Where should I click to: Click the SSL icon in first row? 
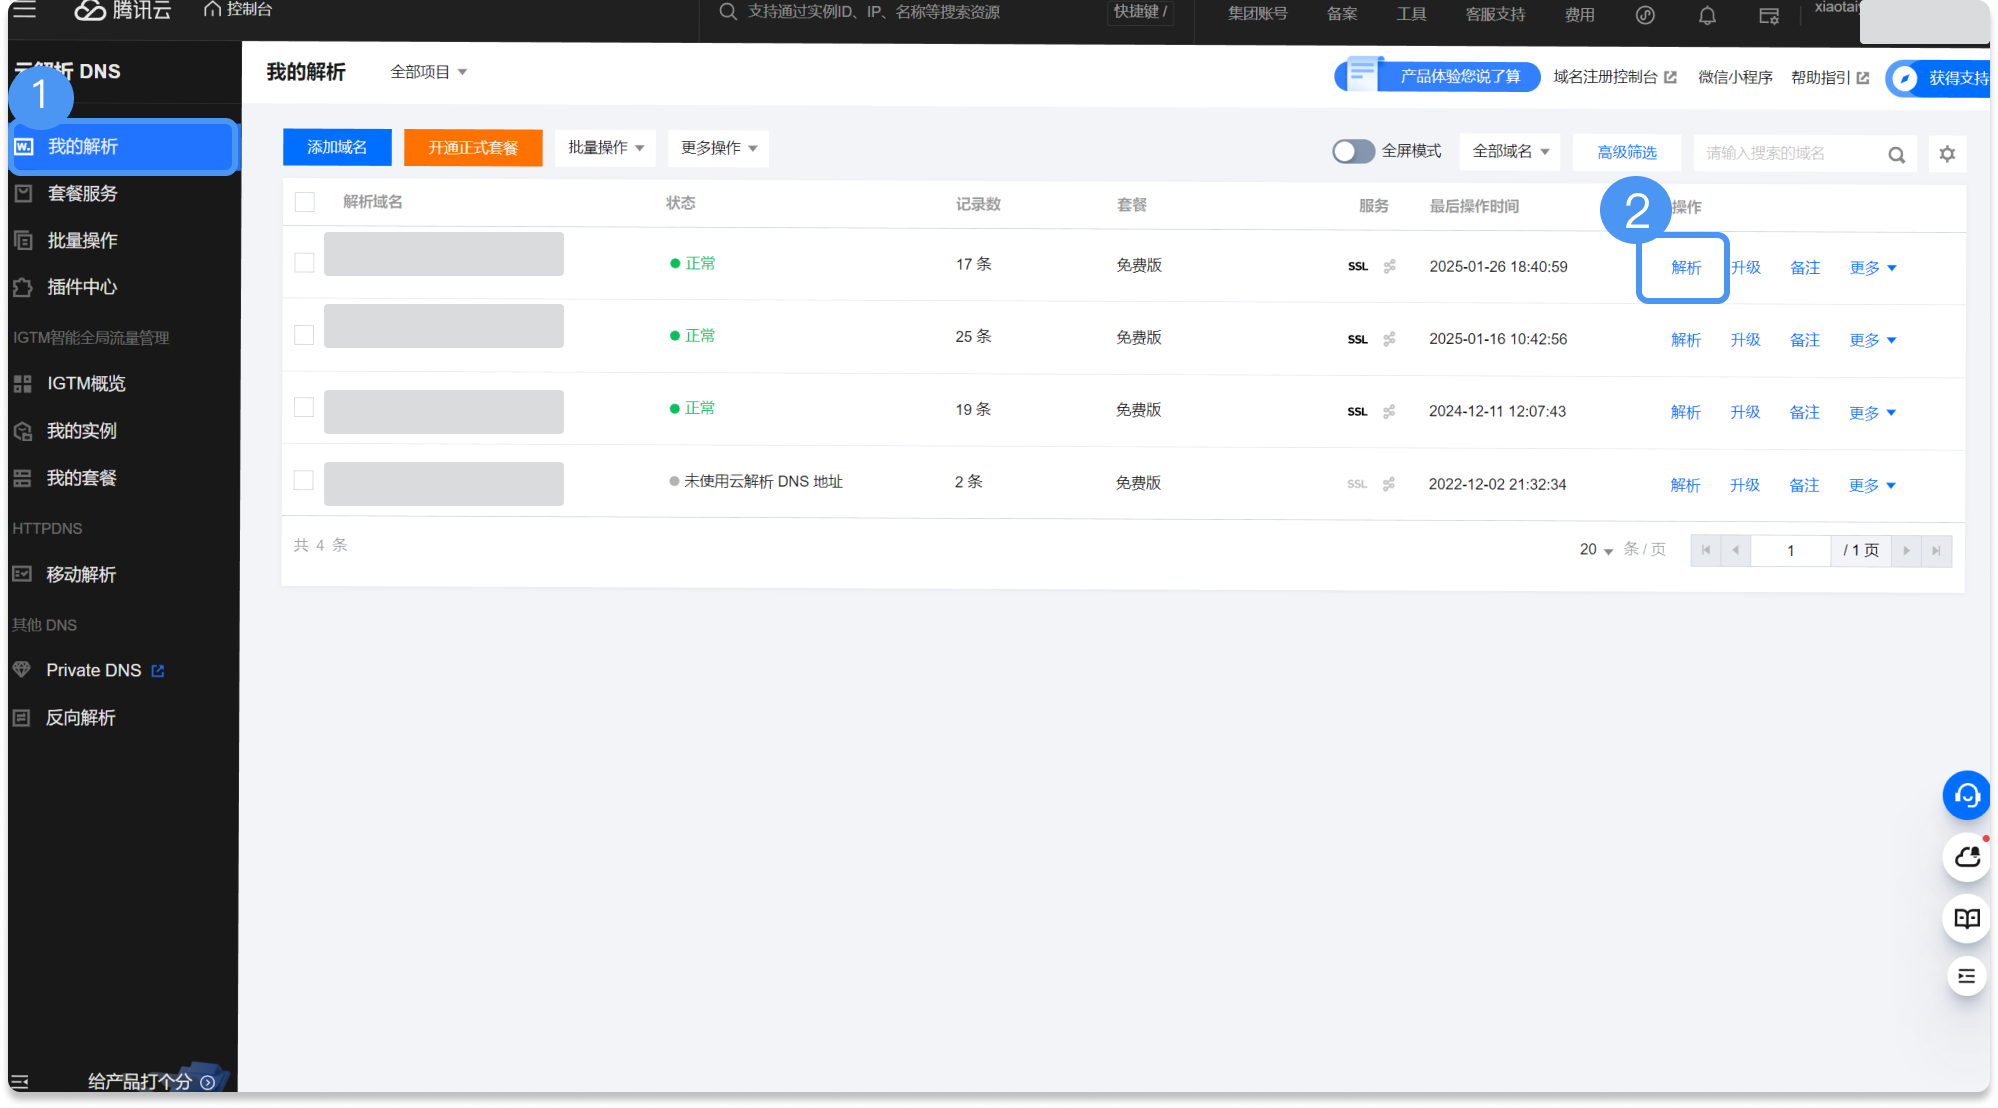click(1357, 267)
